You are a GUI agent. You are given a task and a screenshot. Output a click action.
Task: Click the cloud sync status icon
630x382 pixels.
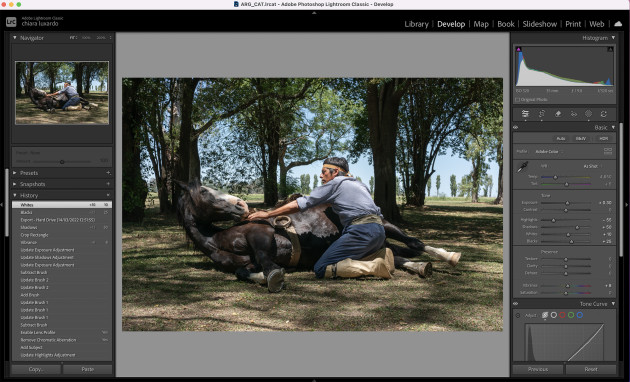tap(618, 24)
